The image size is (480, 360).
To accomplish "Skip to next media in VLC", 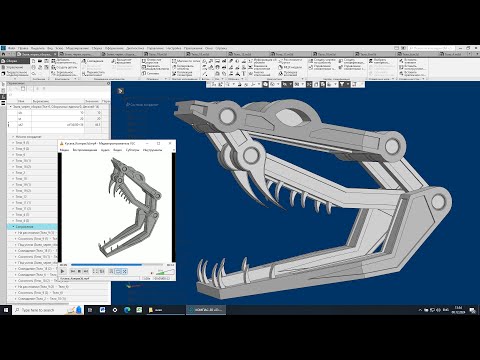I will point(86,272).
